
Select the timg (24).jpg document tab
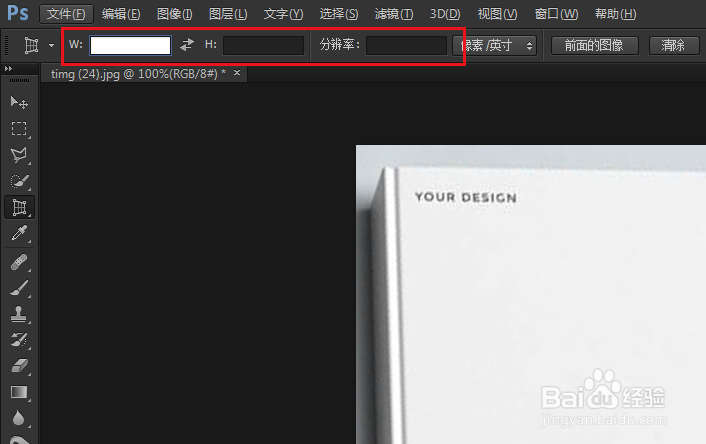point(139,74)
